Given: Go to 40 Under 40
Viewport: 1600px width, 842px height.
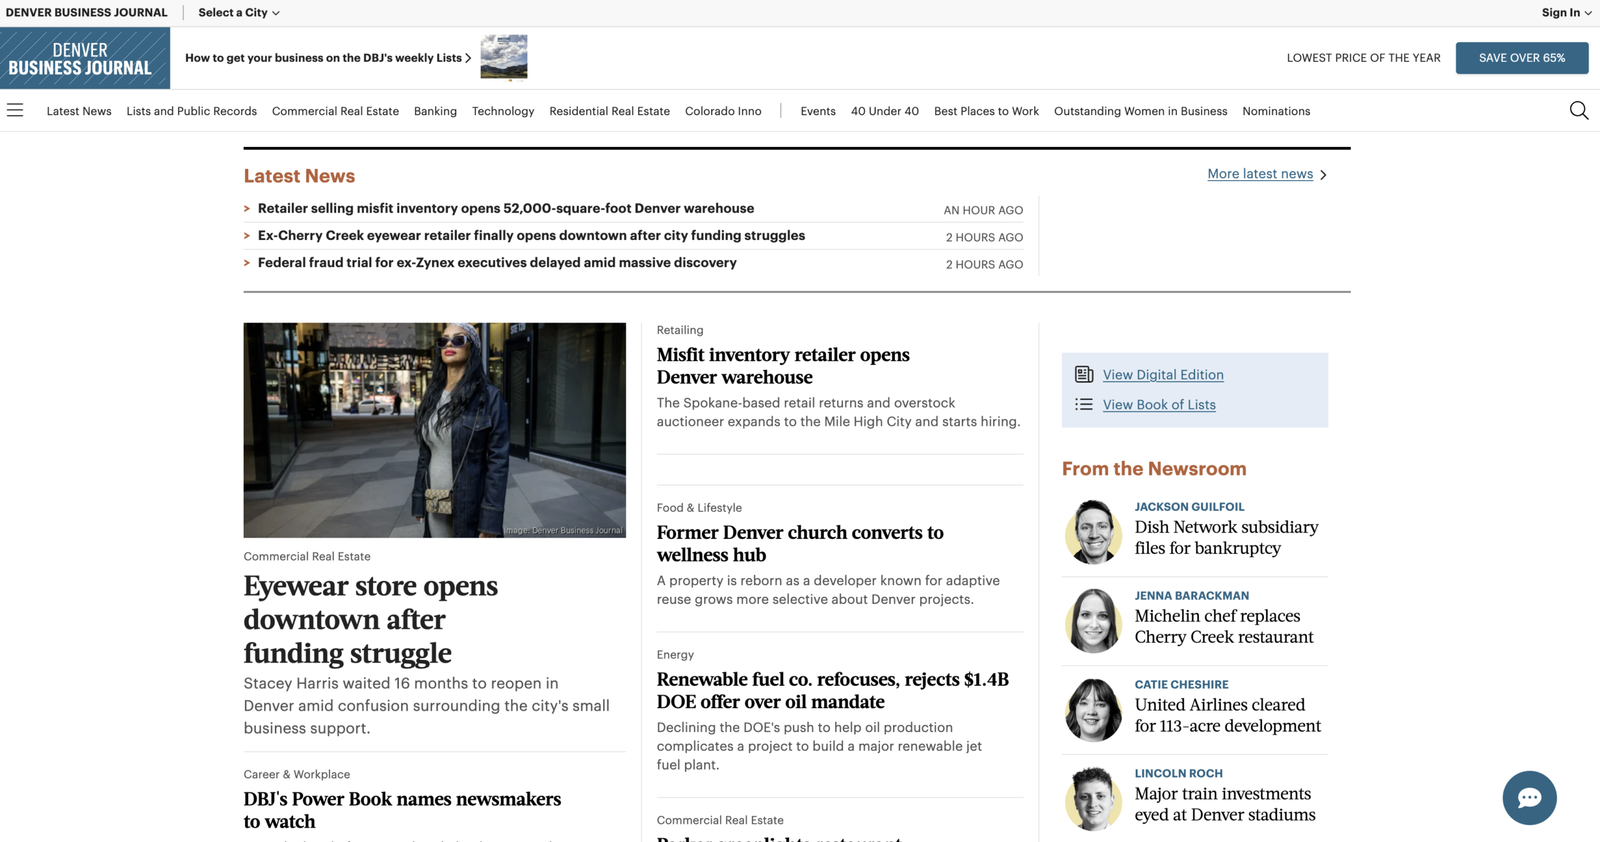Looking at the screenshot, I should [x=885, y=111].
